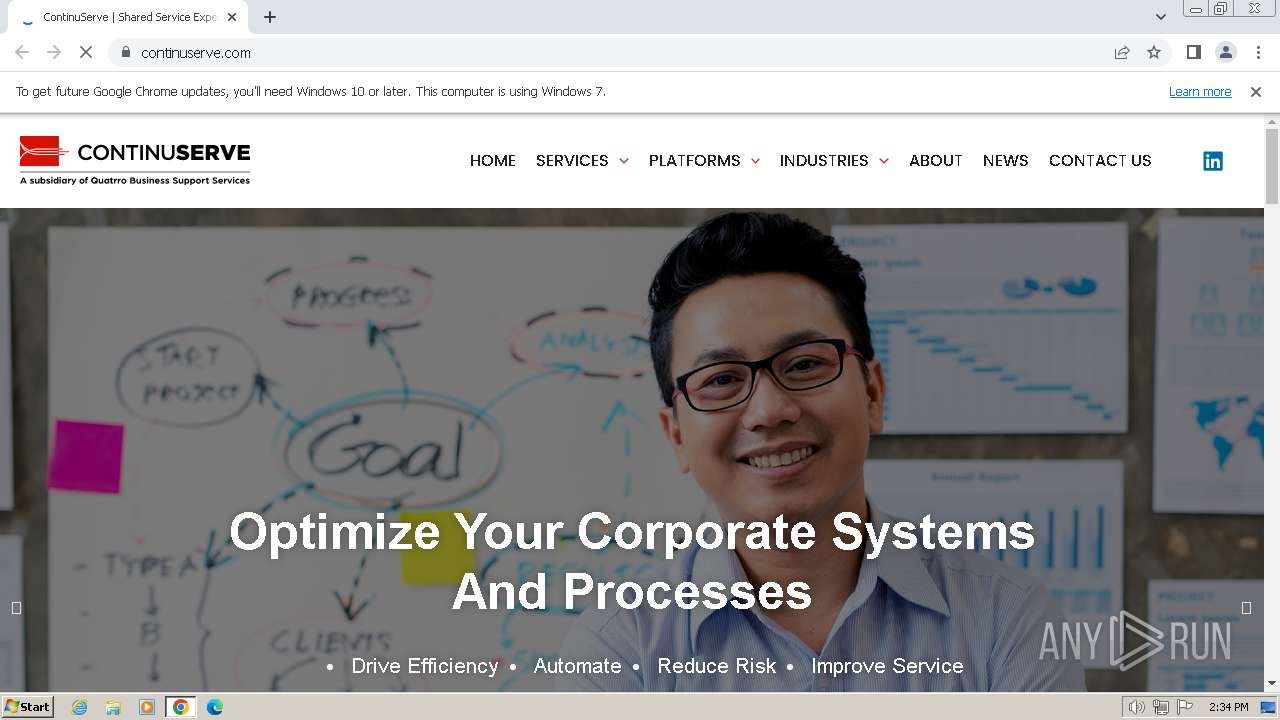
Task: Click the scrollbar down arrow
Action: point(1272,684)
